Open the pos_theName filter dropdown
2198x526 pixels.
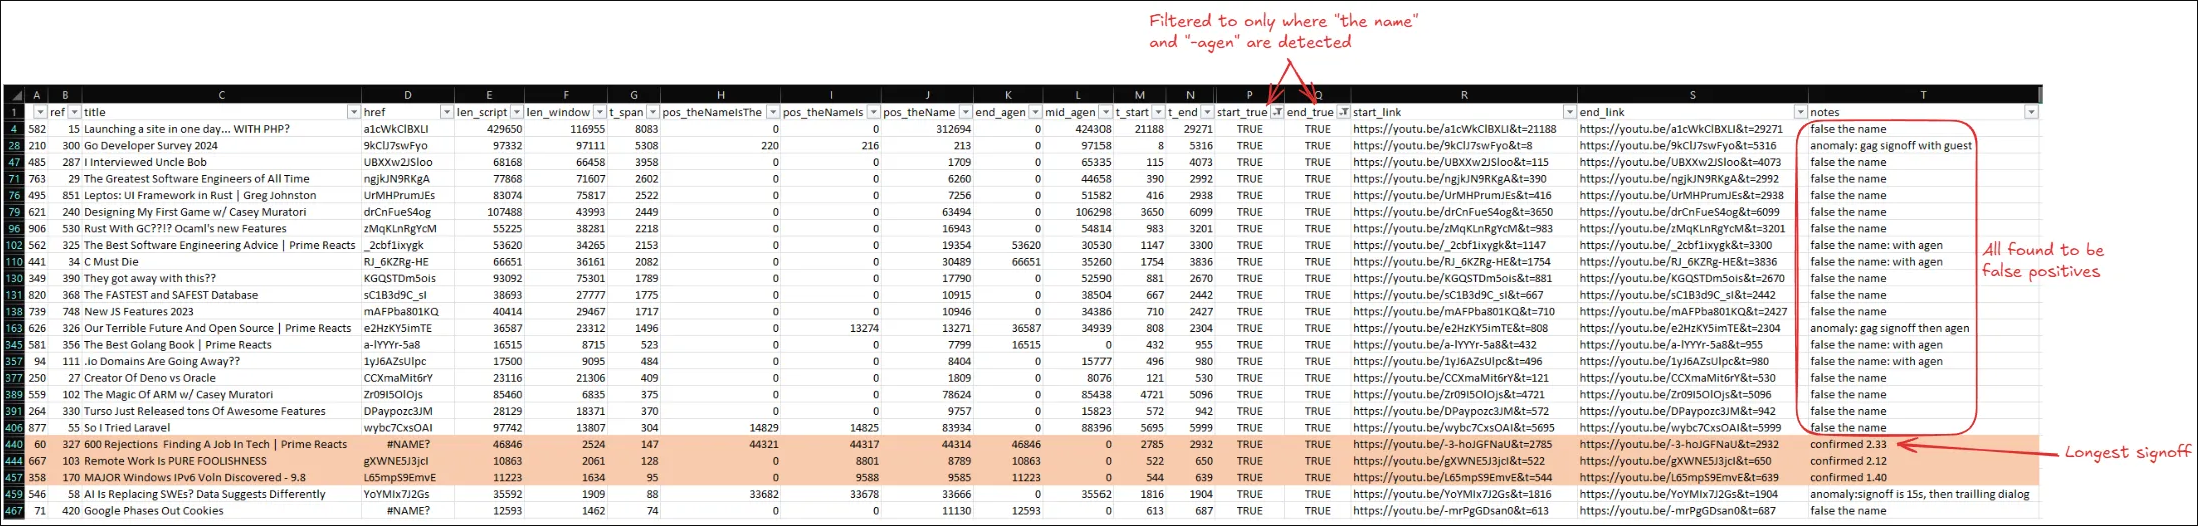[965, 112]
